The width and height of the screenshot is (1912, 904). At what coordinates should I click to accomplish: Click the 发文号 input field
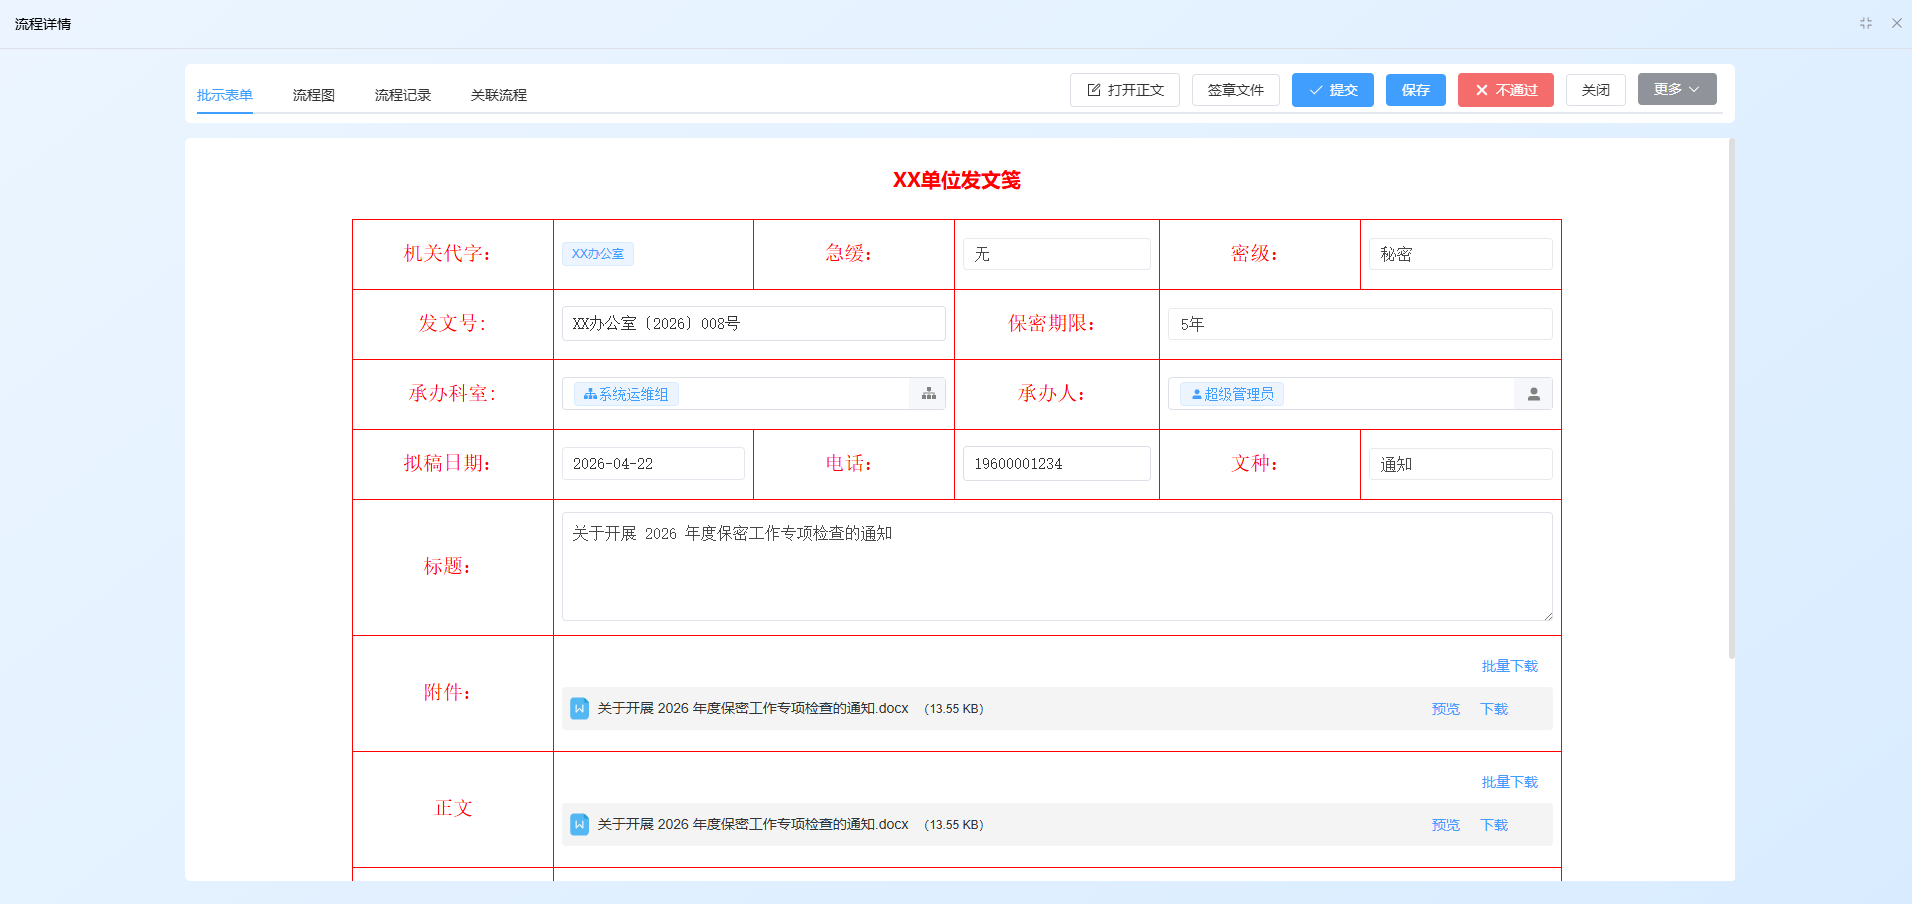coord(754,323)
